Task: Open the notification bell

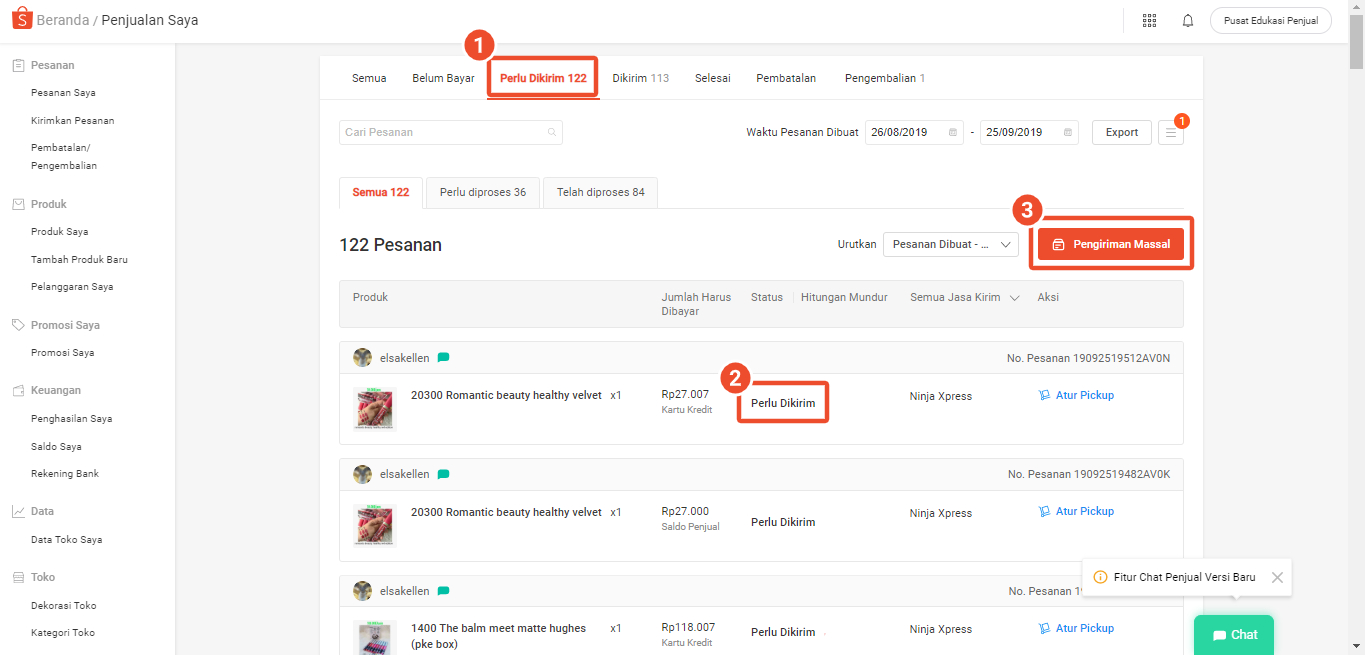Action: click(x=1188, y=20)
